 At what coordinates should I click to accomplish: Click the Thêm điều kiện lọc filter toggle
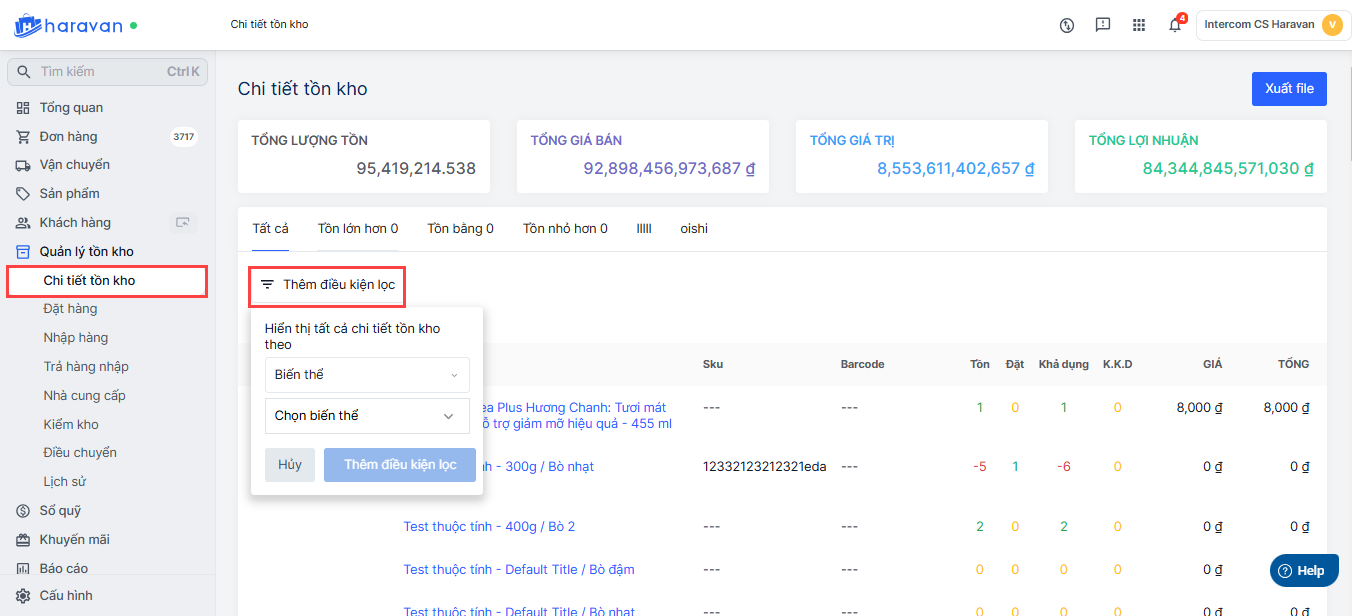328,285
